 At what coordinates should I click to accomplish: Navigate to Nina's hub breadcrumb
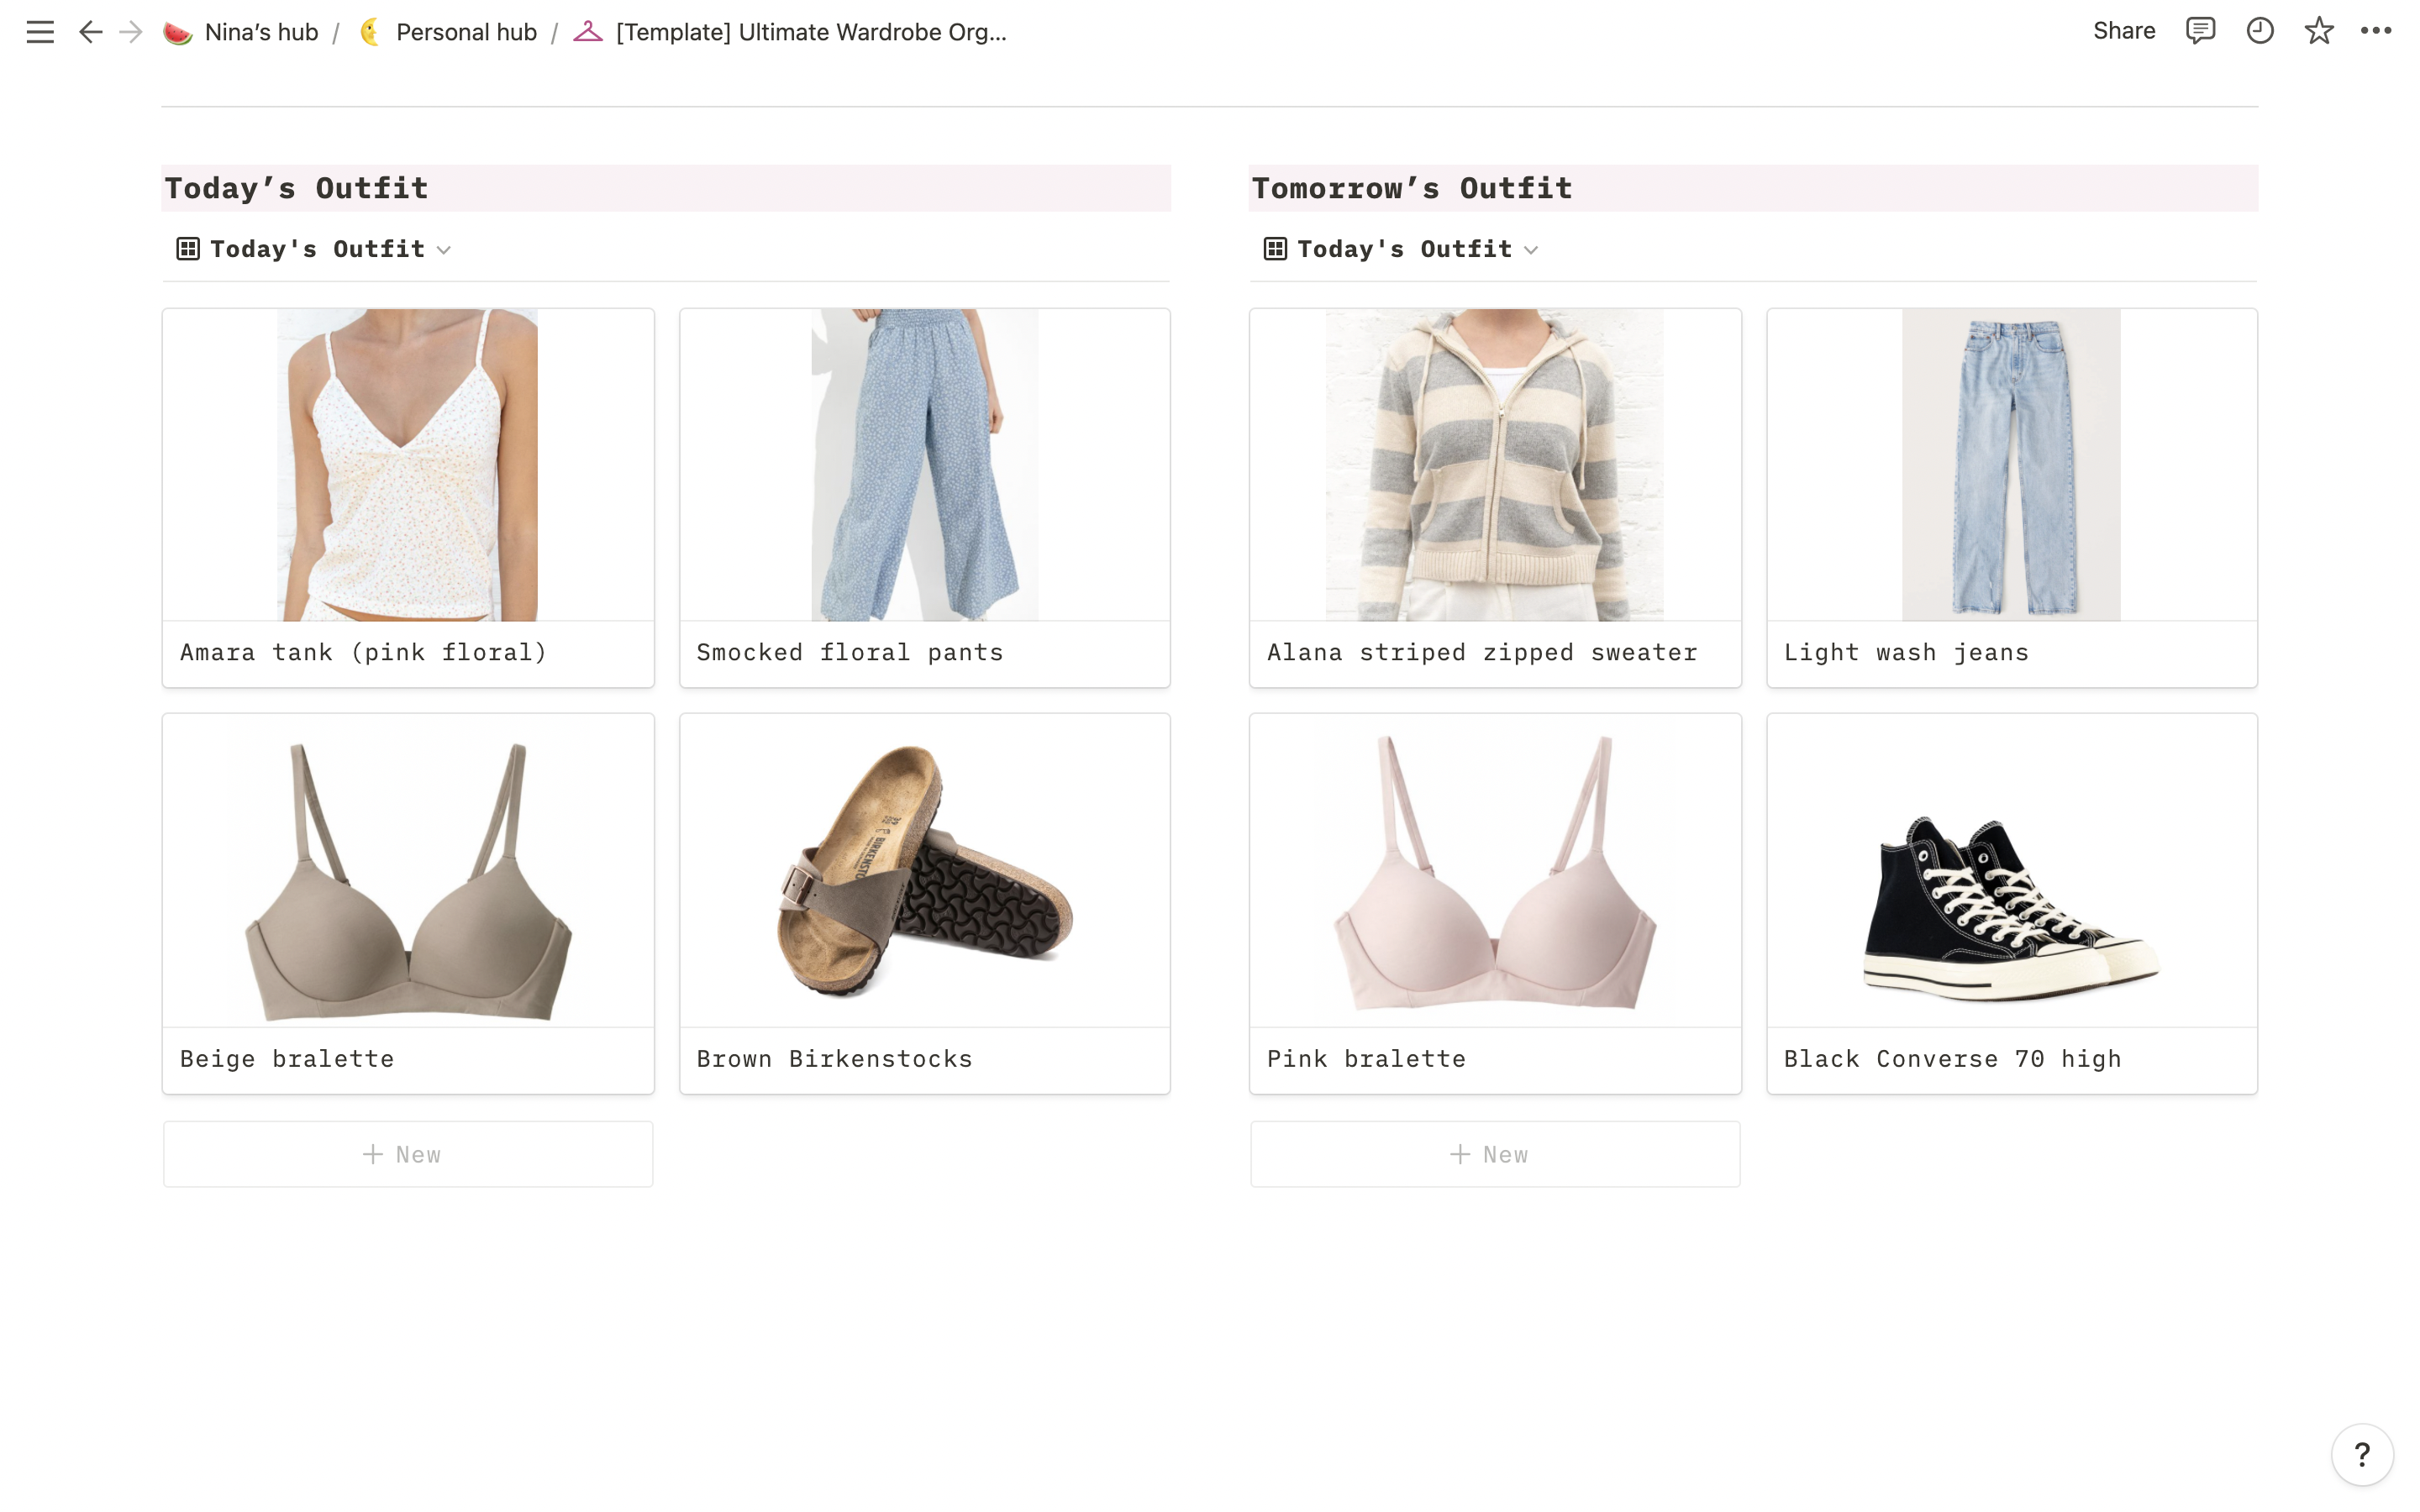pos(260,32)
